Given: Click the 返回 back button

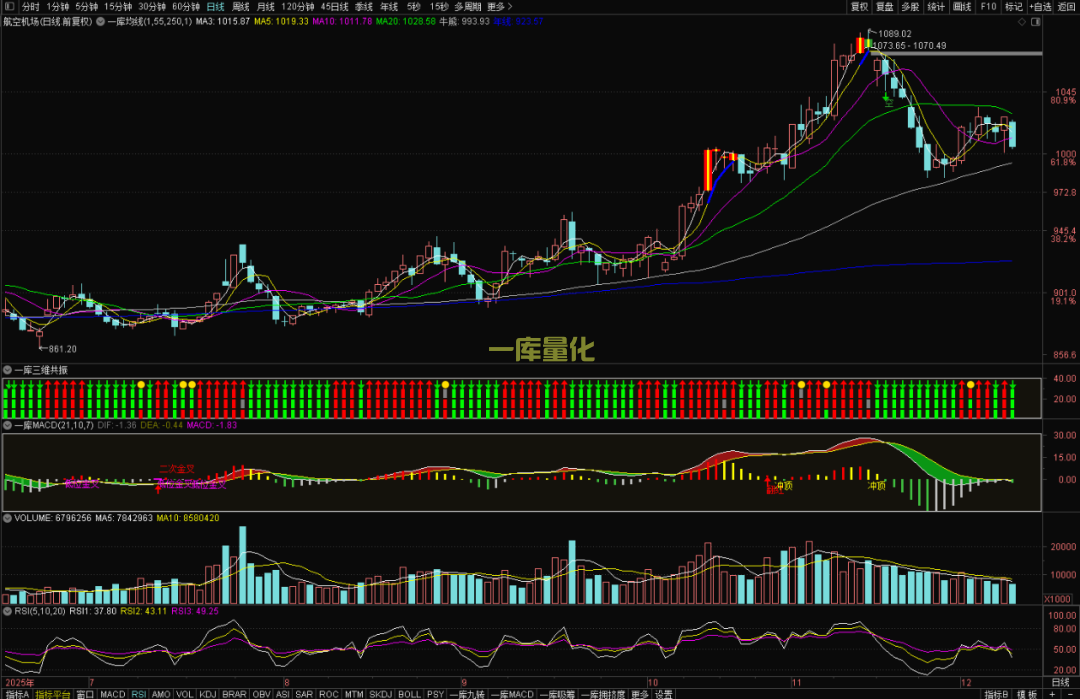Looking at the screenshot, I should coord(1067,7).
